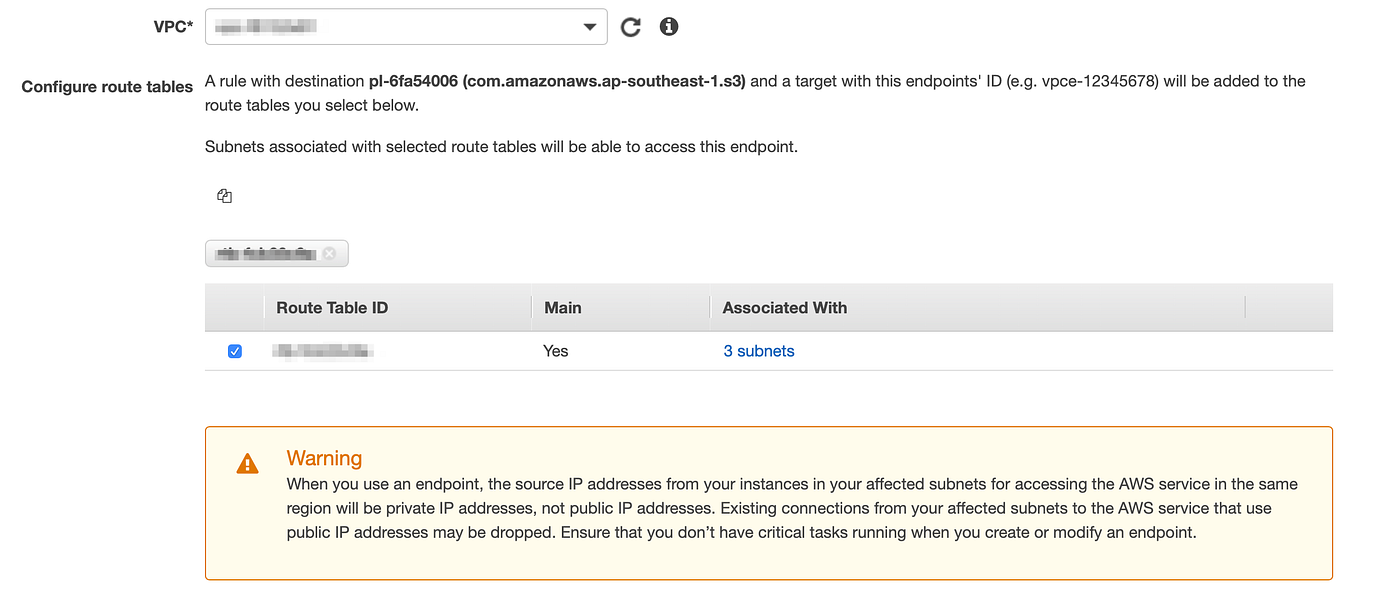Click the Associated With column header
The height and width of the screenshot is (599, 1400).
pyautogui.click(x=784, y=307)
